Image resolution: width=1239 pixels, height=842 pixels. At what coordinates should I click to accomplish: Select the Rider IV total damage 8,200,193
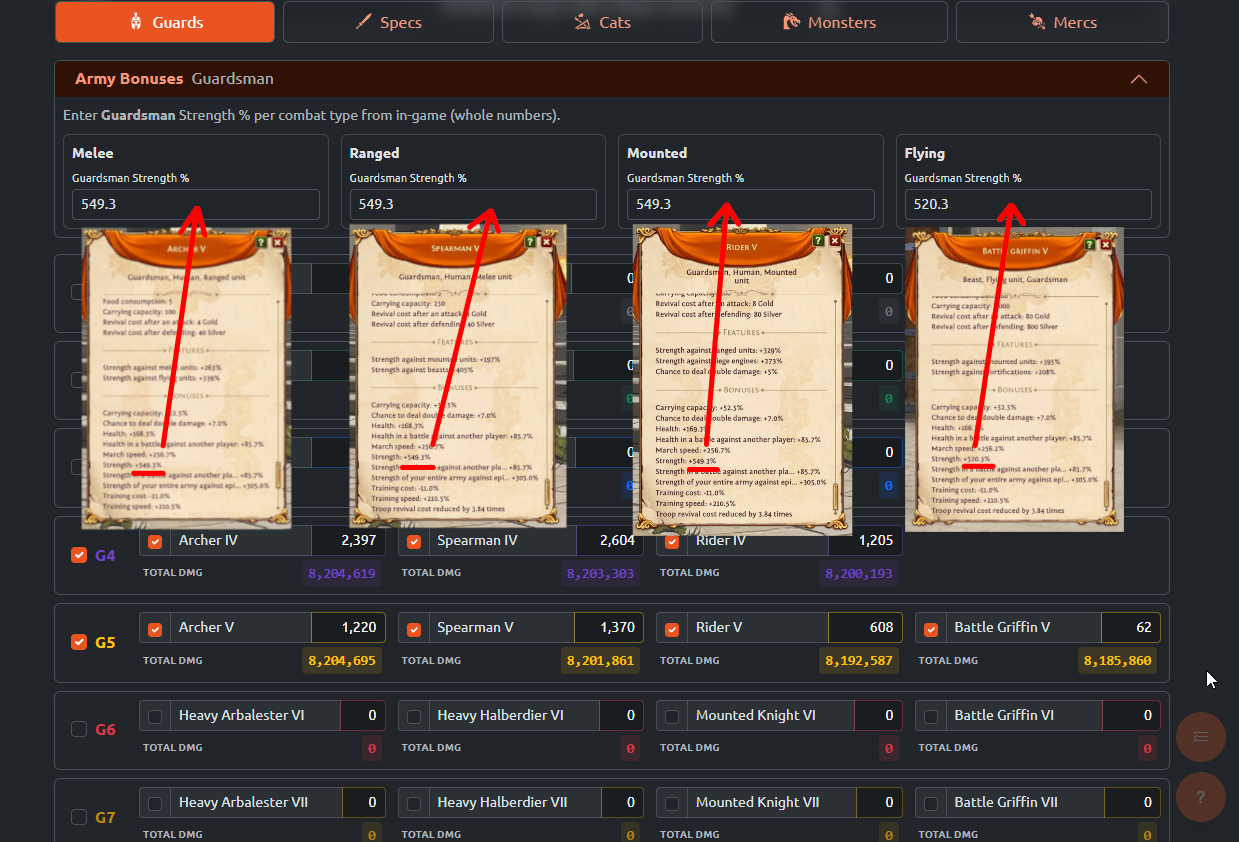tap(859, 573)
